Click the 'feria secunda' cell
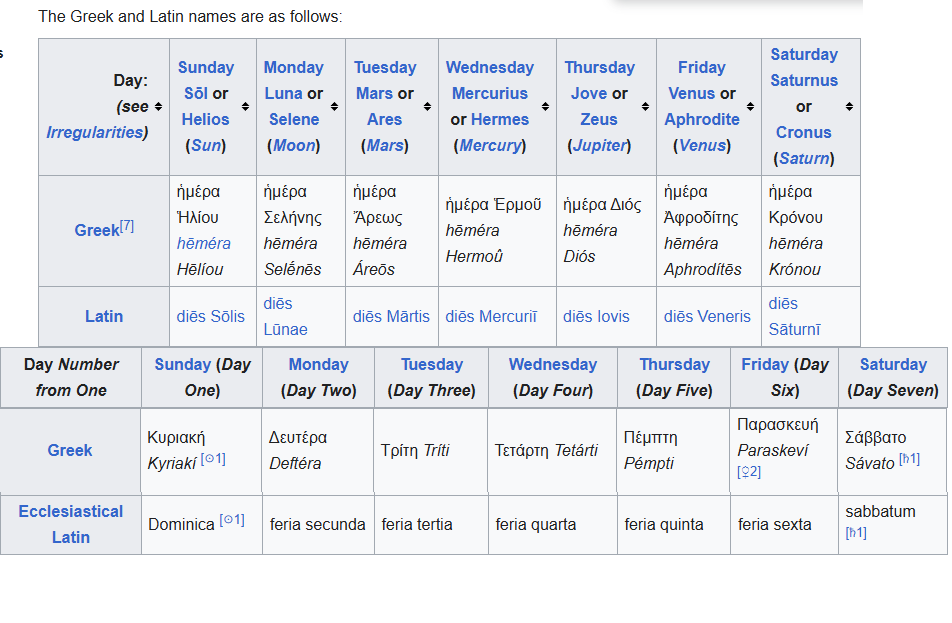 coord(318,525)
